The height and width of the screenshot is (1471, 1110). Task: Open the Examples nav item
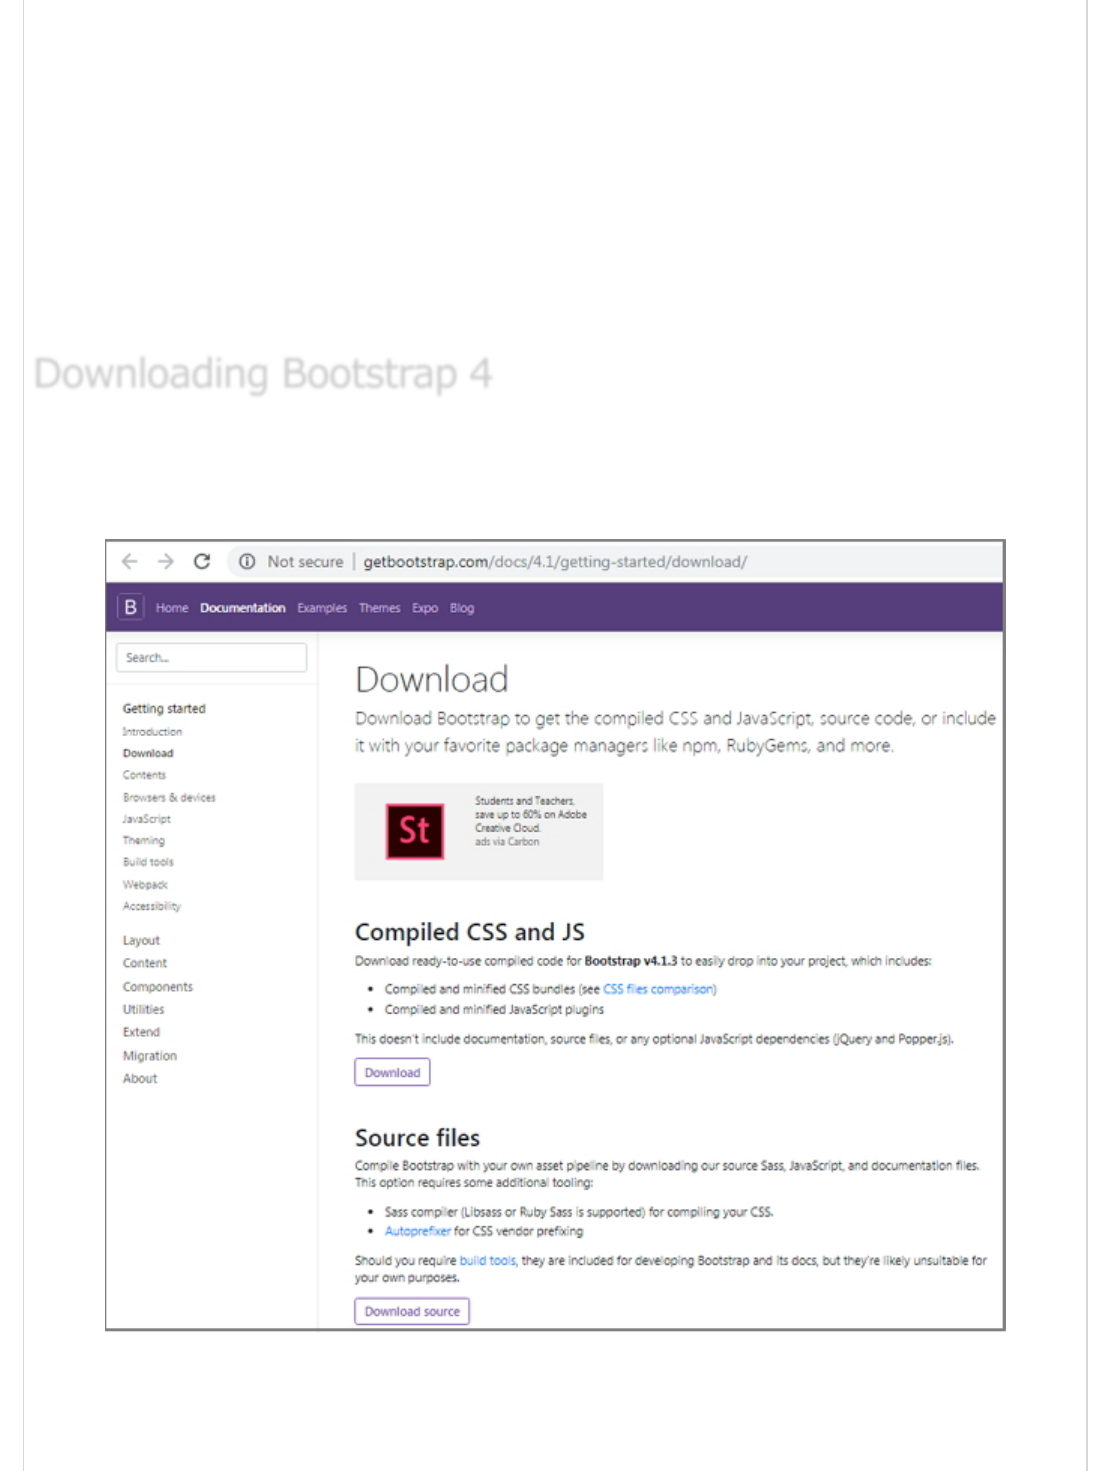(322, 608)
